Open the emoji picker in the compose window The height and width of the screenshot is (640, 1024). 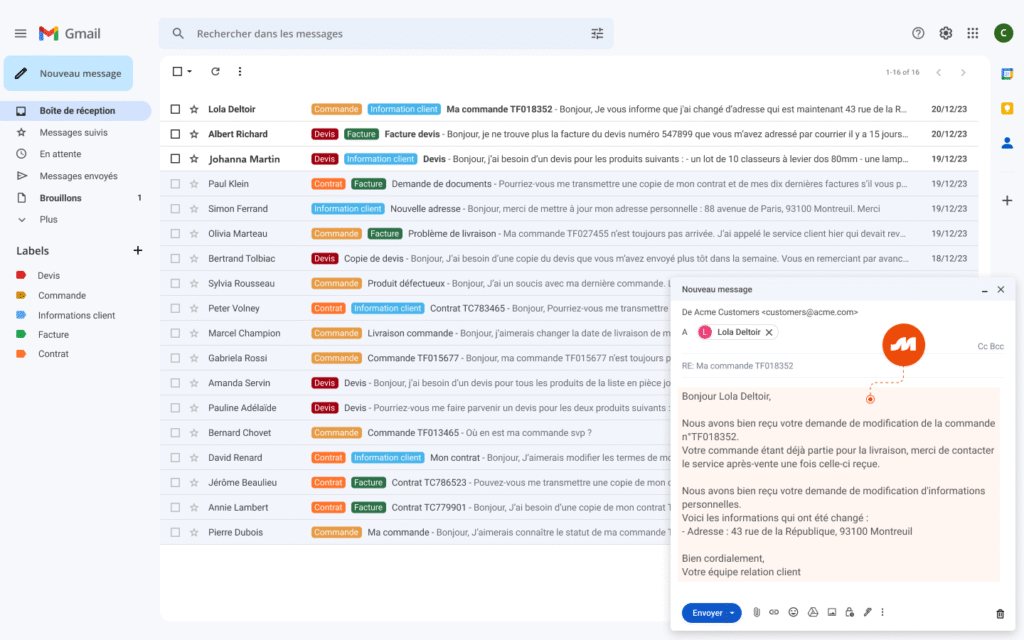(793, 612)
